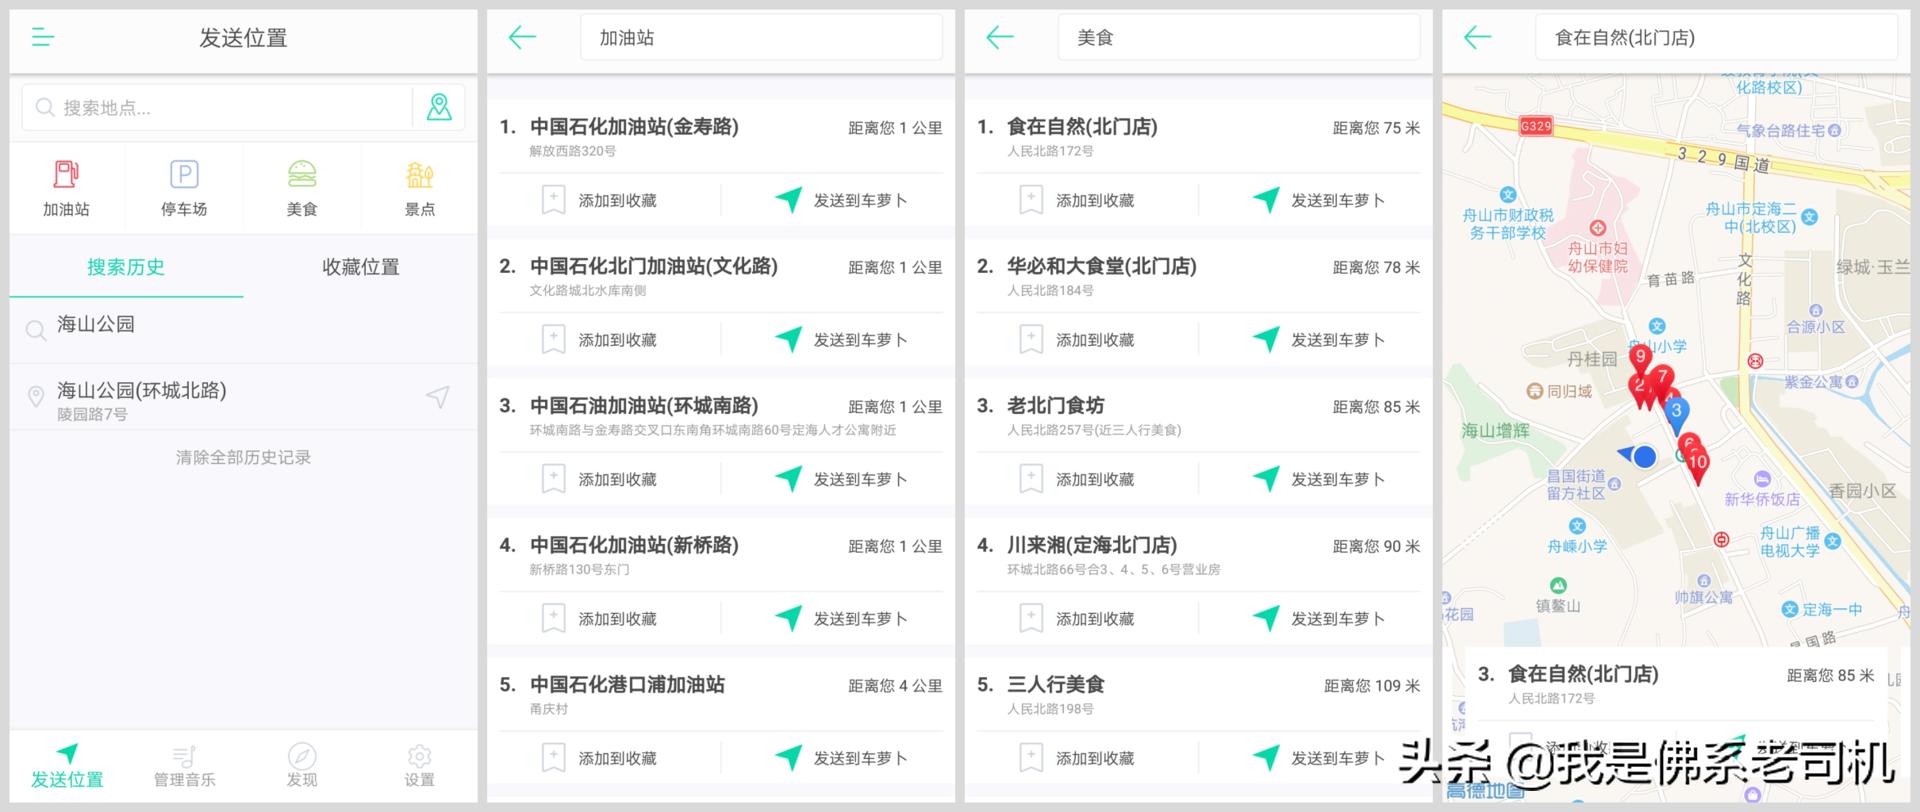Click the 加油站 search field
The image size is (1920, 812).
761,38
